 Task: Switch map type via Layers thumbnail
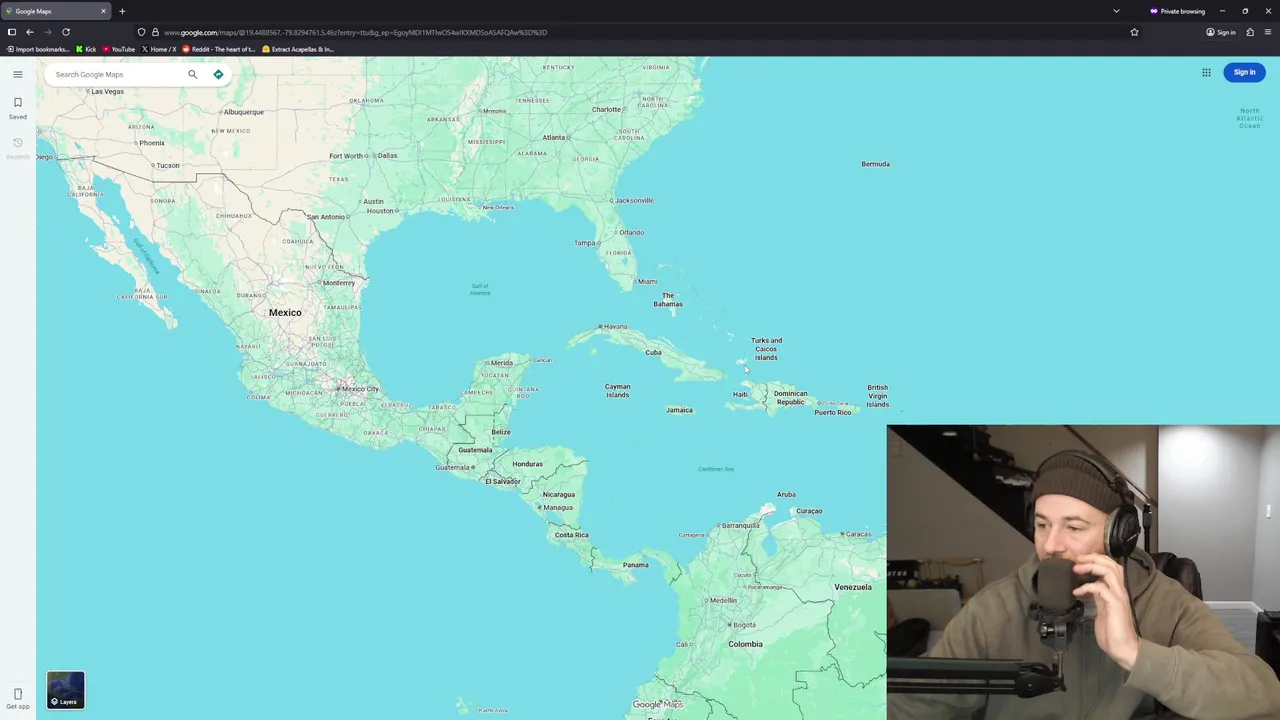(x=66, y=690)
